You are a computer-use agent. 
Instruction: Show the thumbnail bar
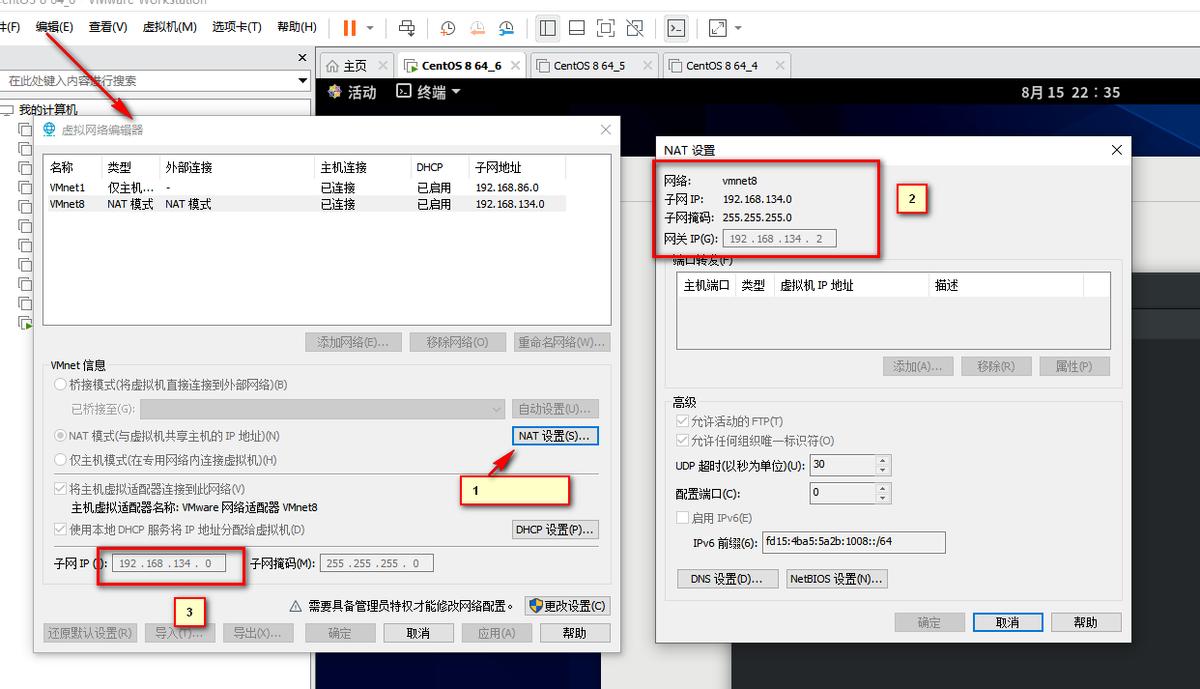click(575, 27)
